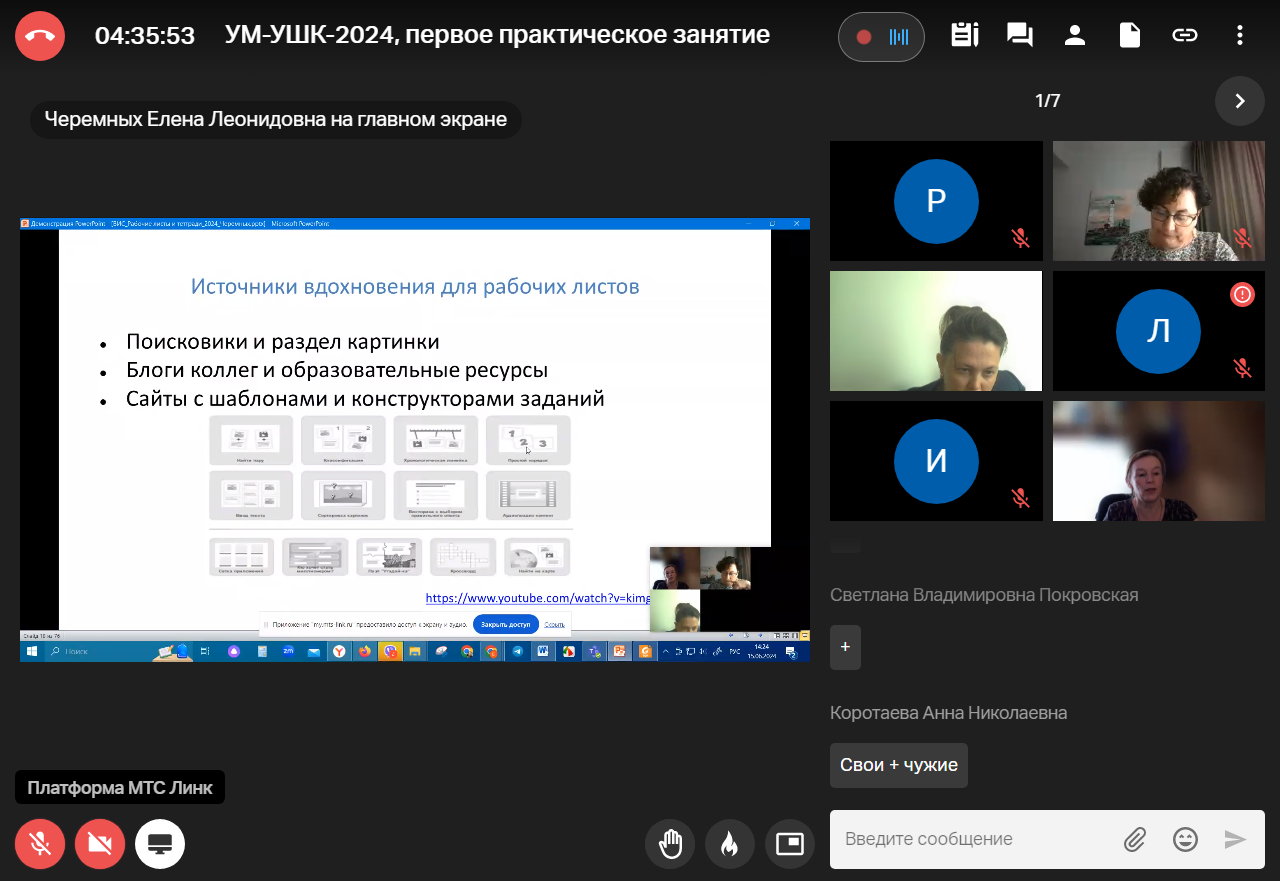Click the plus reaction under Светлана's message
The width and height of the screenshot is (1280, 881).
845,647
